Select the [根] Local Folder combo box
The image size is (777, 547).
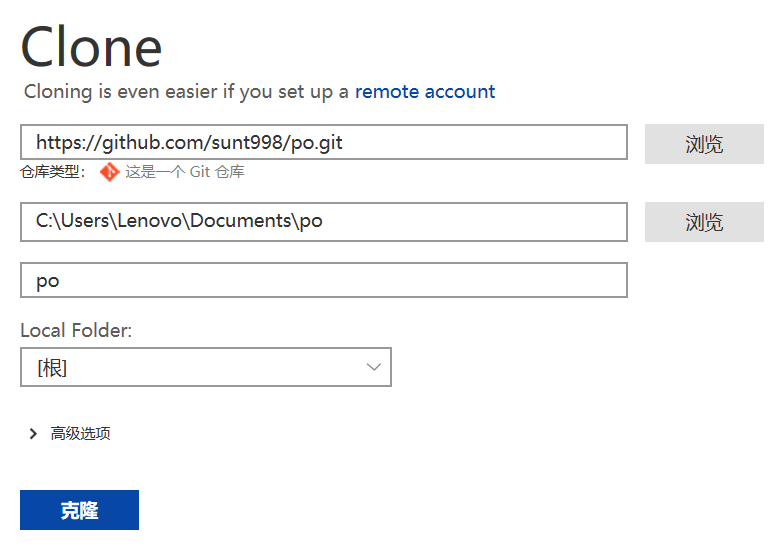206,367
